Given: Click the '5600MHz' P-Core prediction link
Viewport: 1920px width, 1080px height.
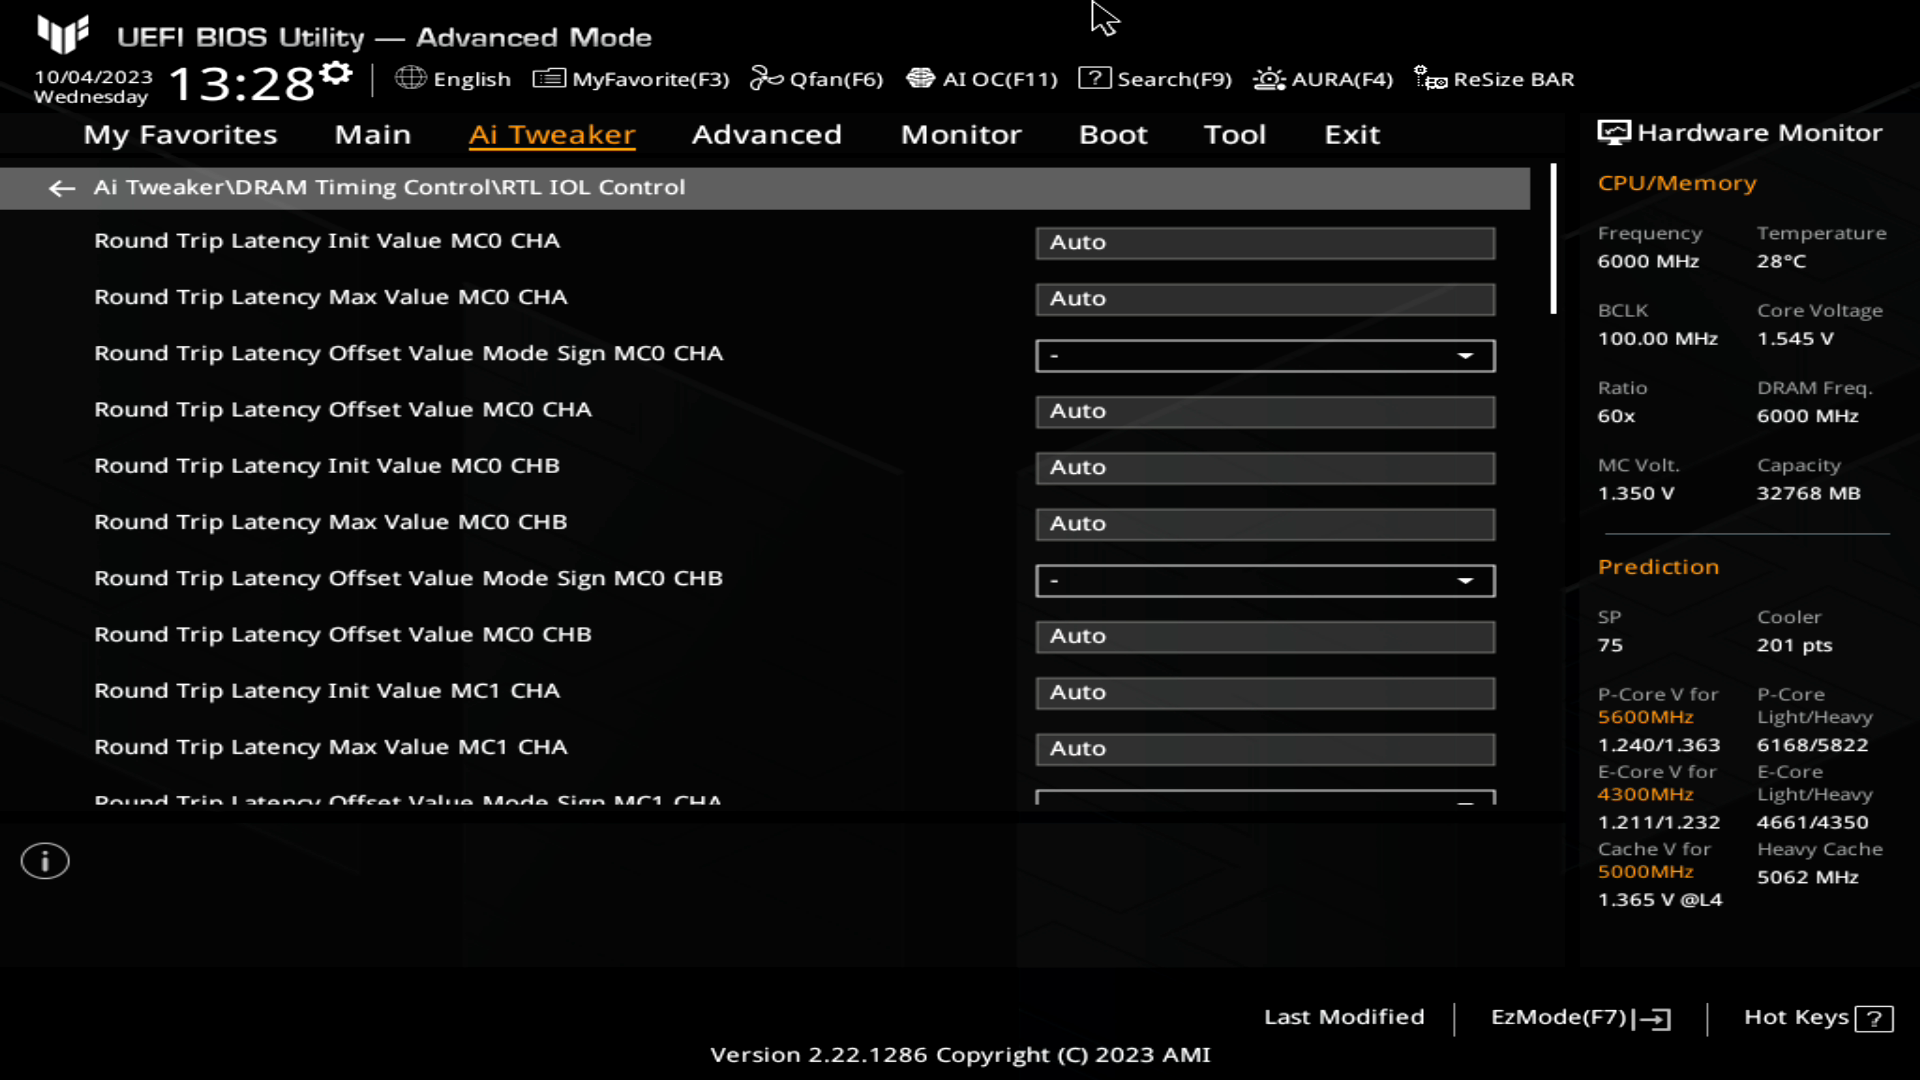Looking at the screenshot, I should 1645,717.
